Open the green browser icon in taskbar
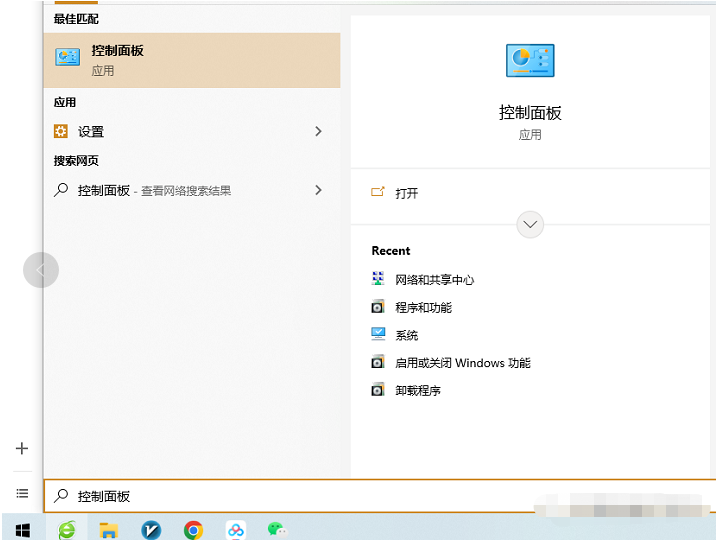 (67, 530)
